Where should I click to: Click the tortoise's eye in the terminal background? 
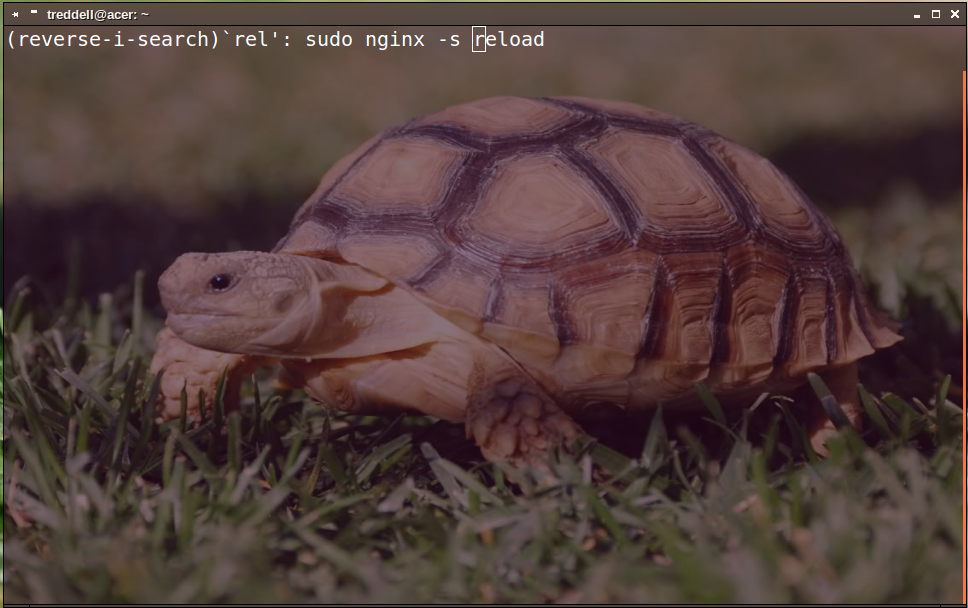tap(220, 282)
